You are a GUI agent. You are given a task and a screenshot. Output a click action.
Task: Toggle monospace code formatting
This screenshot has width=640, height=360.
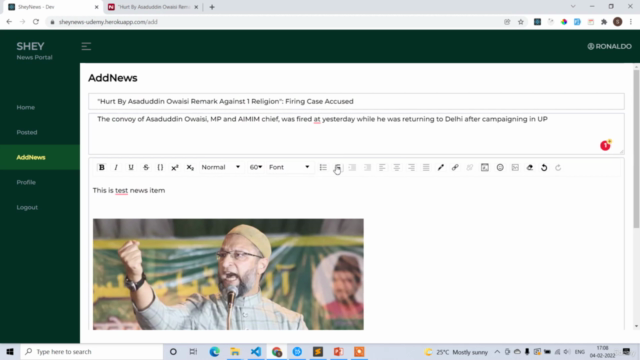pyautogui.click(x=160, y=167)
